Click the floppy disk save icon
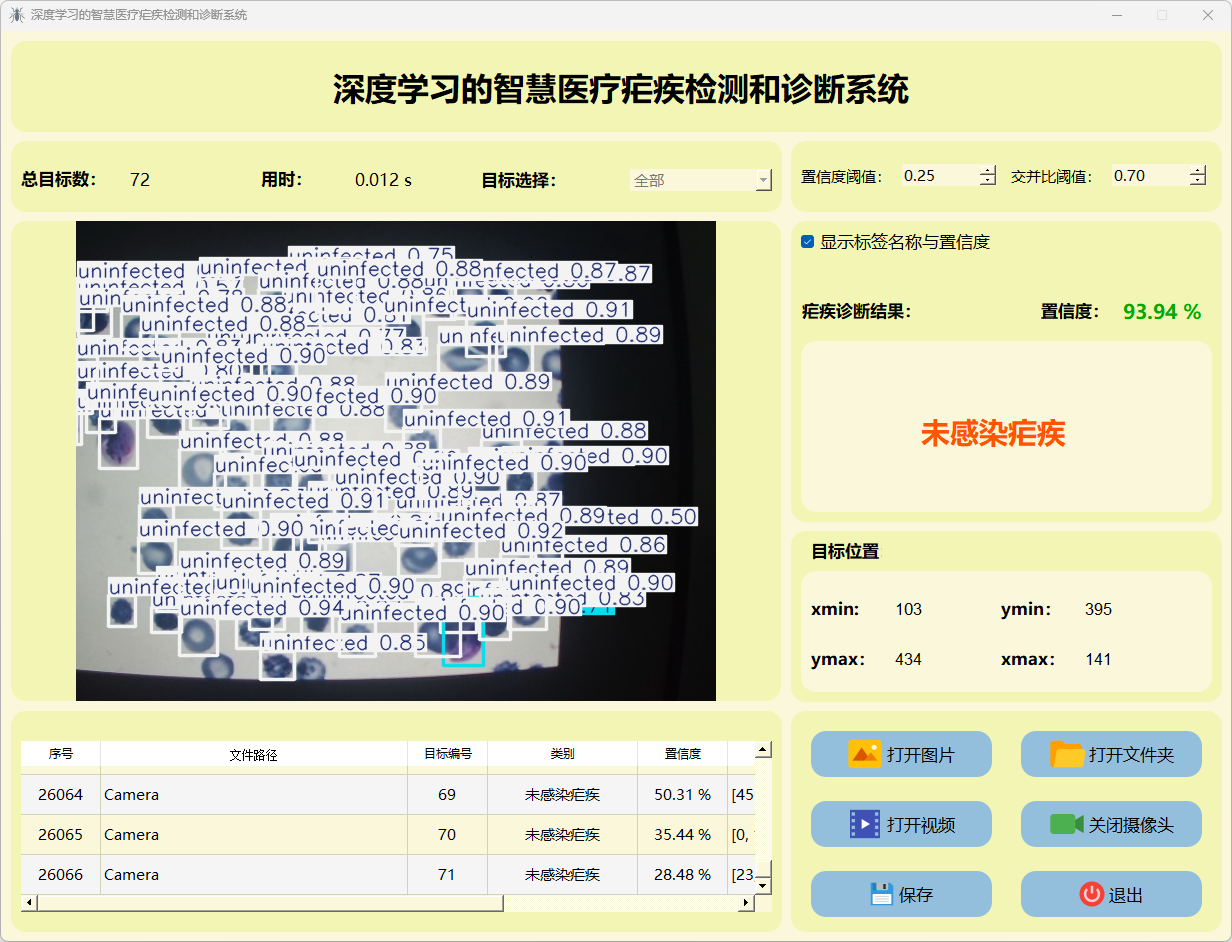Image resolution: width=1232 pixels, height=942 pixels. tap(880, 894)
